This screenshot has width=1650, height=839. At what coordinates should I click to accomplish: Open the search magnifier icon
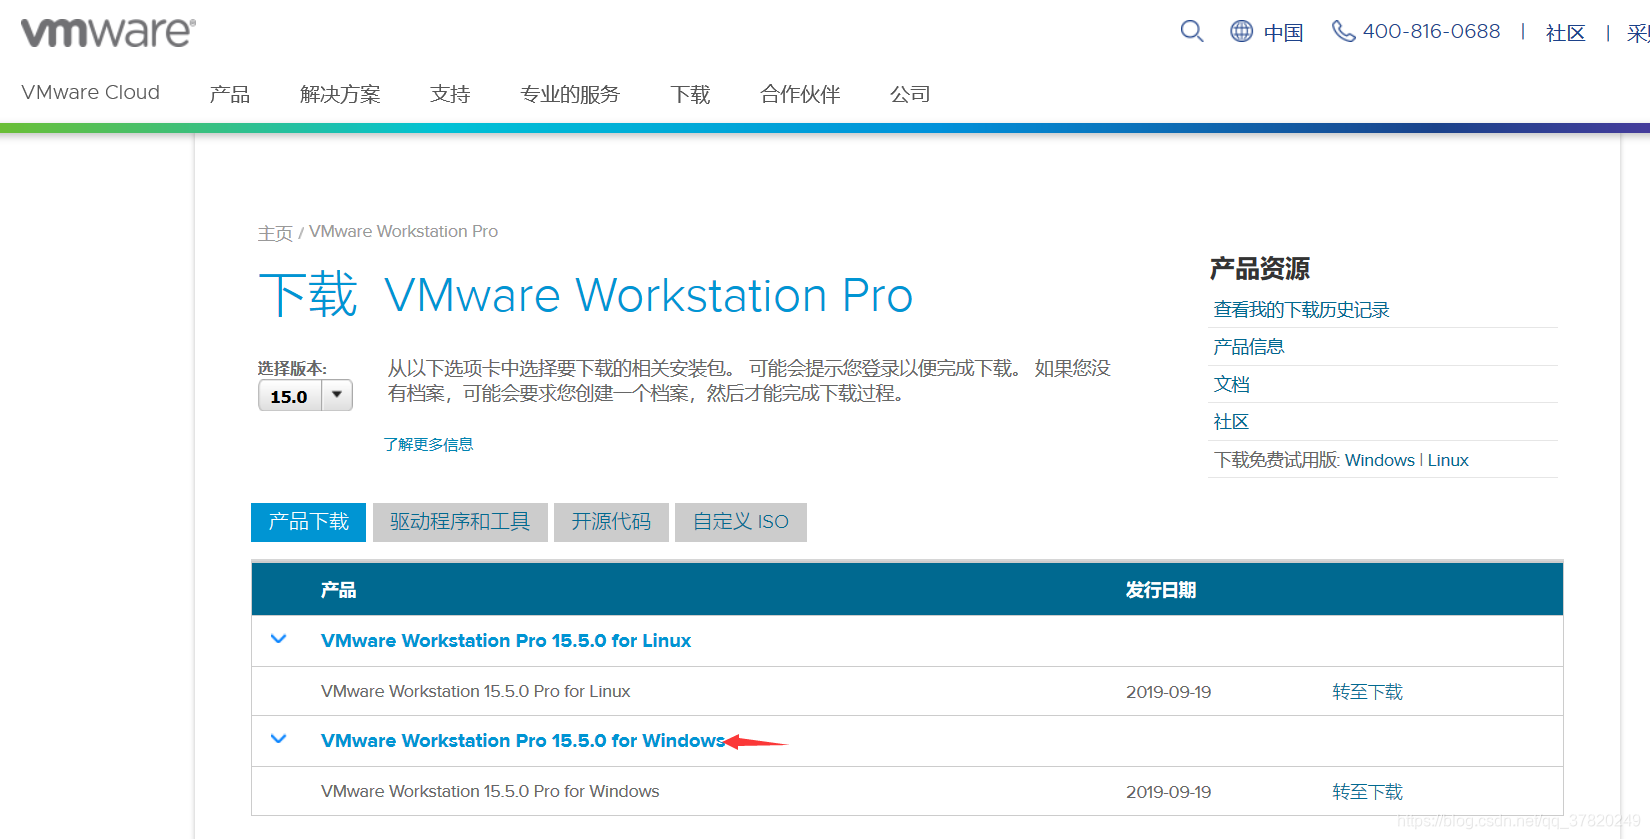[x=1191, y=31]
